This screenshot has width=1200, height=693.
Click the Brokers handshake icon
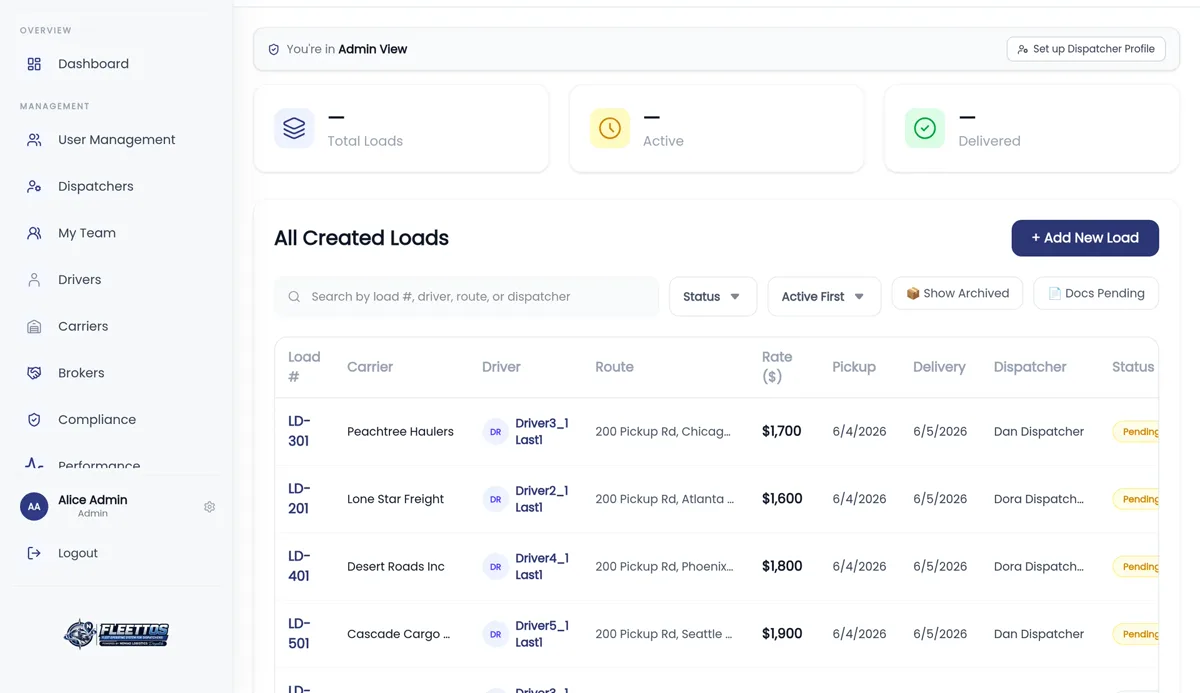(x=34, y=373)
